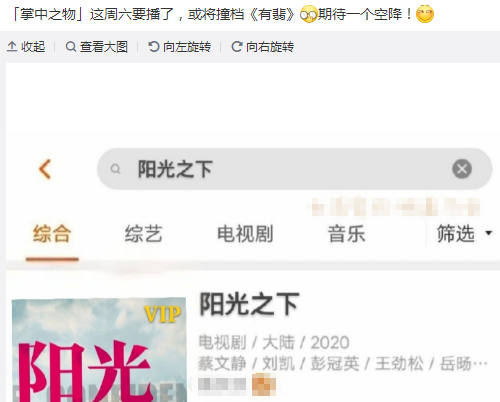500x402 pixels.
Task: Click the VIP badge on the poster
Action: [x=162, y=314]
